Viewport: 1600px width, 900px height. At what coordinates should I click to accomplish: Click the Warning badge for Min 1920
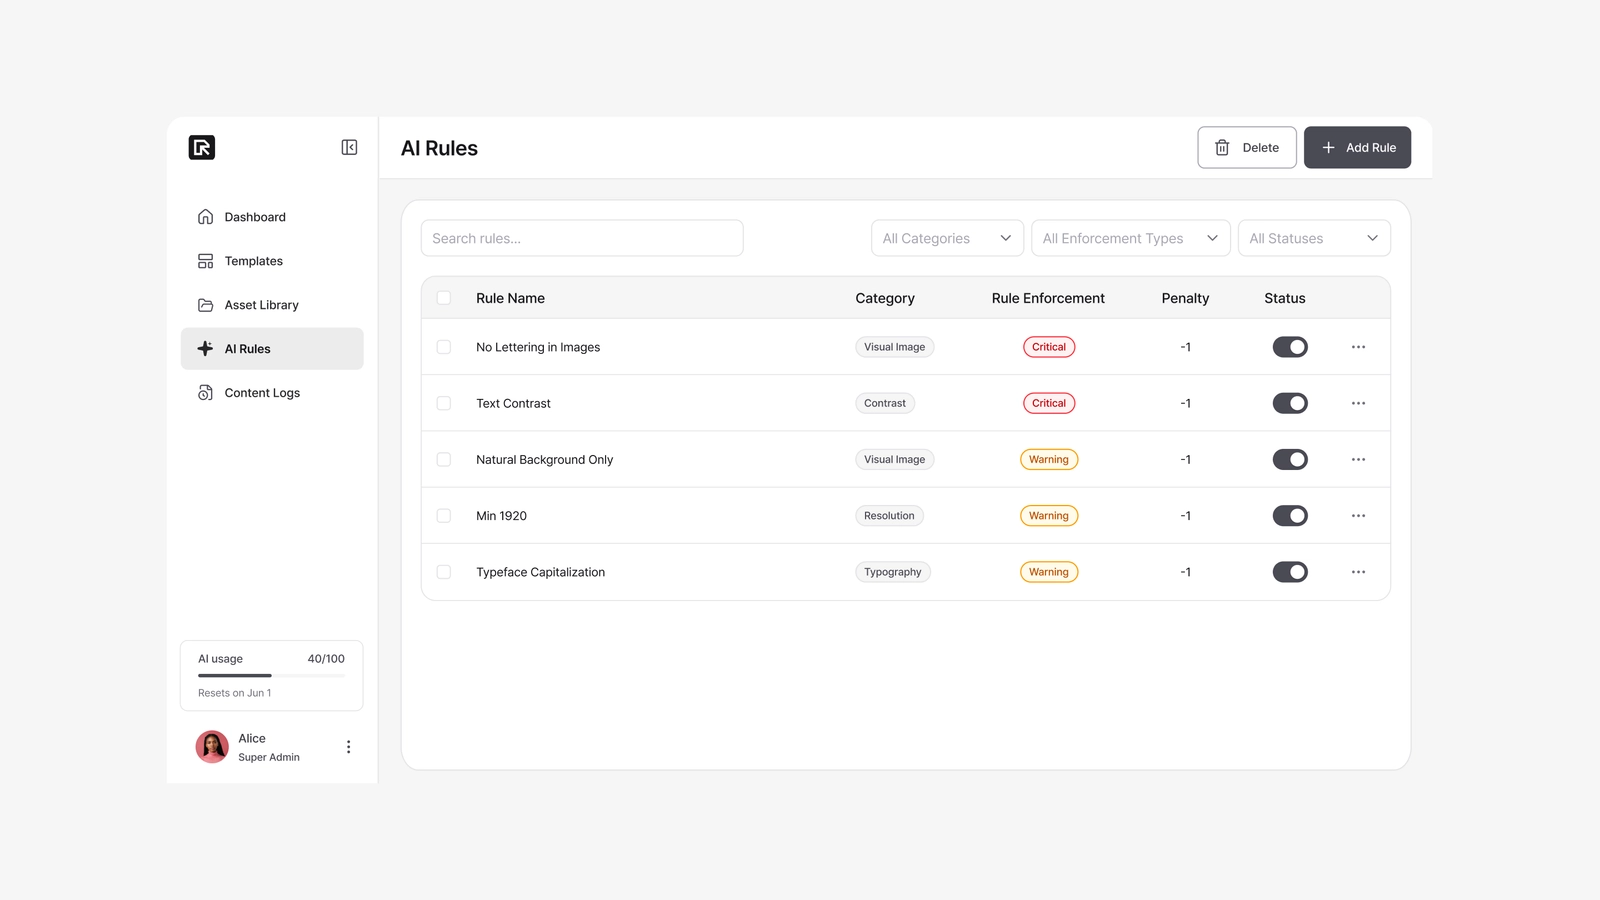tap(1049, 516)
